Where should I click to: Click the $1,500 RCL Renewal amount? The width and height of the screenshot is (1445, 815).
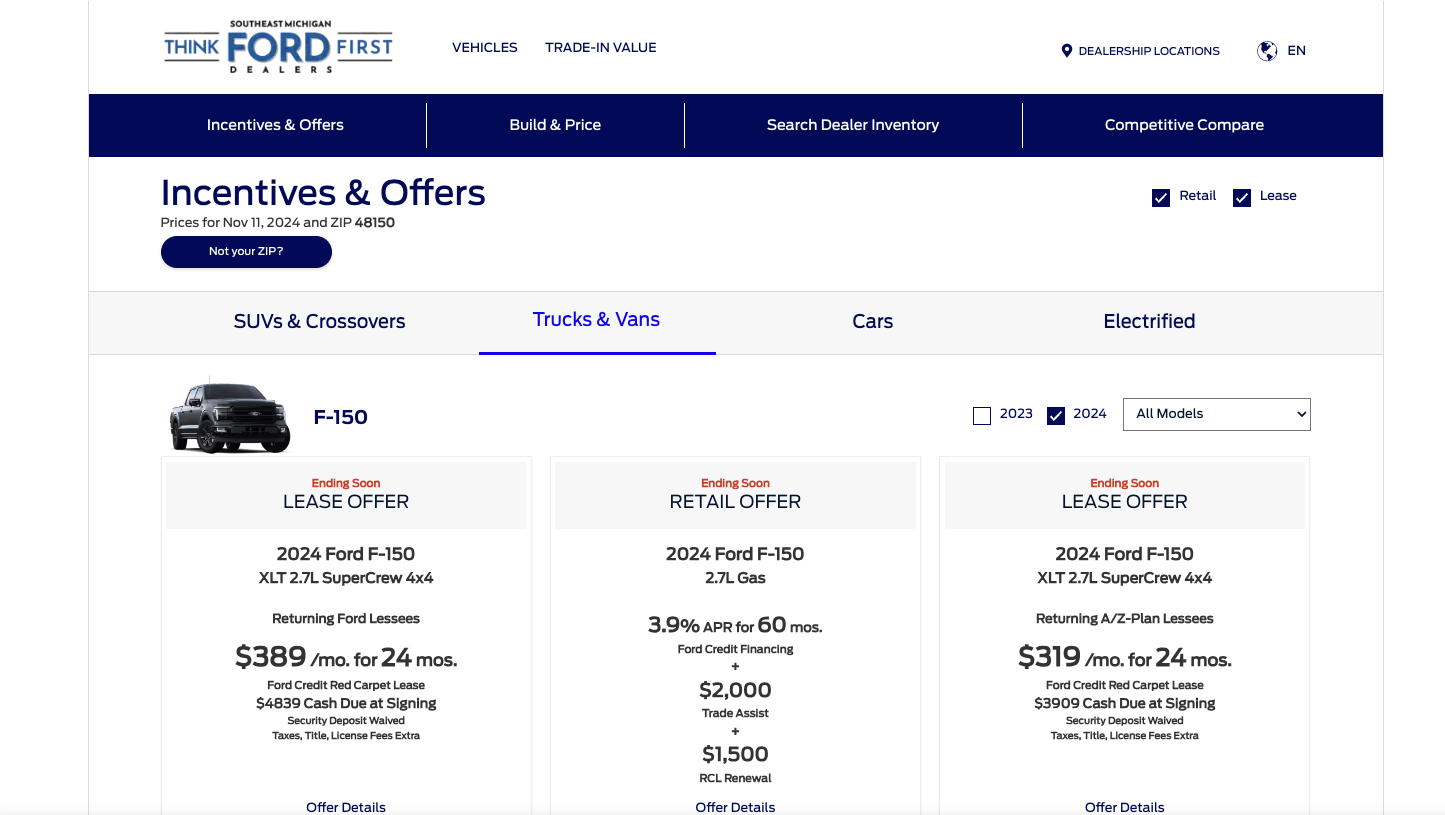tap(735, 755)
